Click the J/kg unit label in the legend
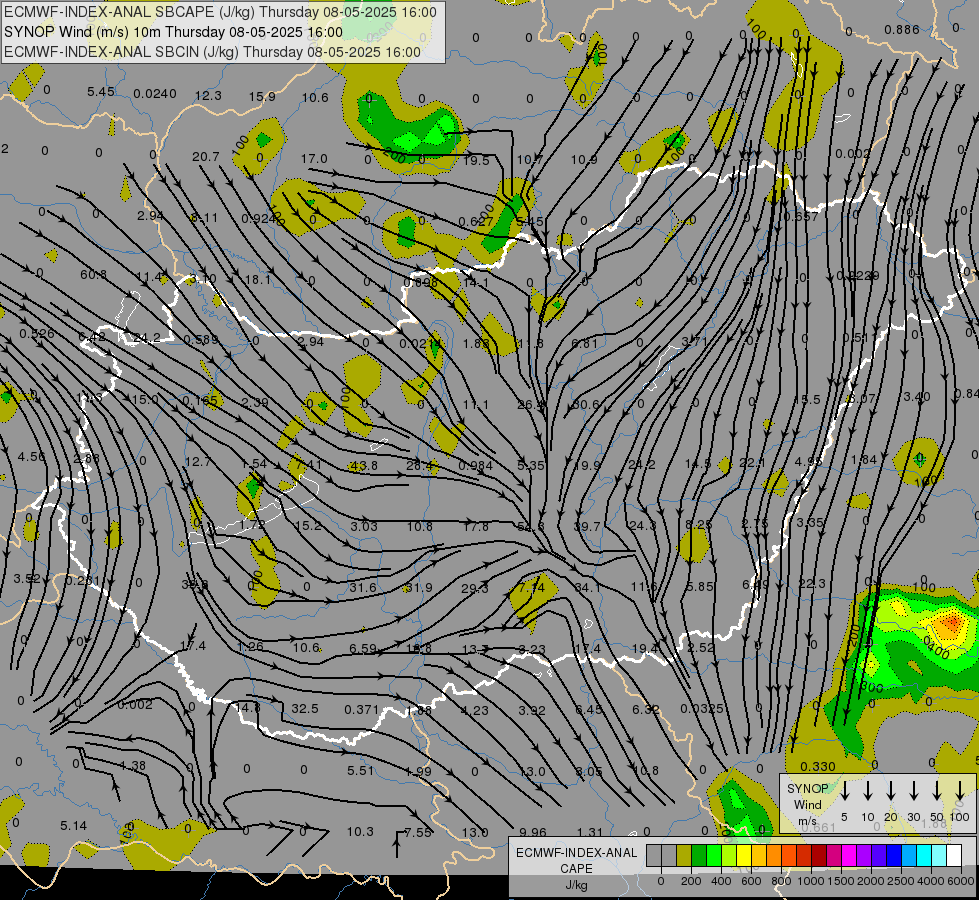Viewport: 979px width, 900px height. tap(576, 885)
